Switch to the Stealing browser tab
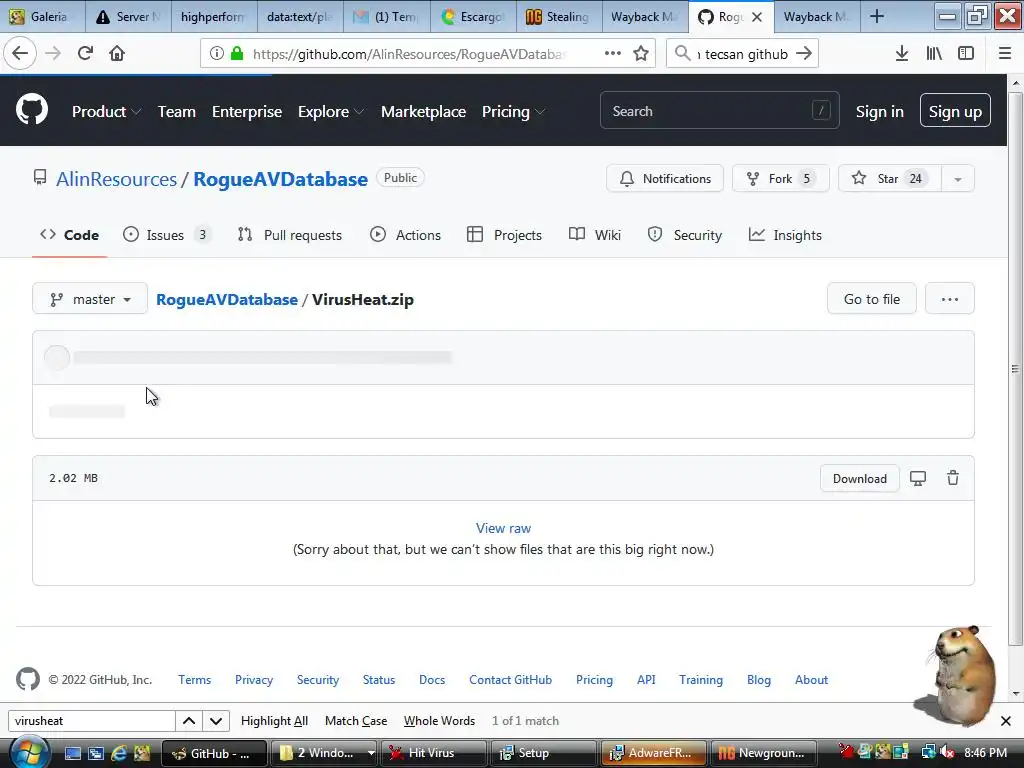The image size is (1024, 768). pyautogui.click(x=558, y=17)
